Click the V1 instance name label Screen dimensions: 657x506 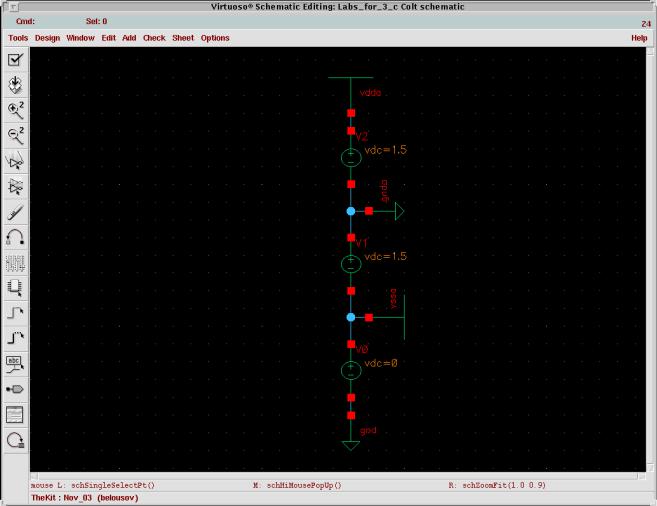point(362,243)
